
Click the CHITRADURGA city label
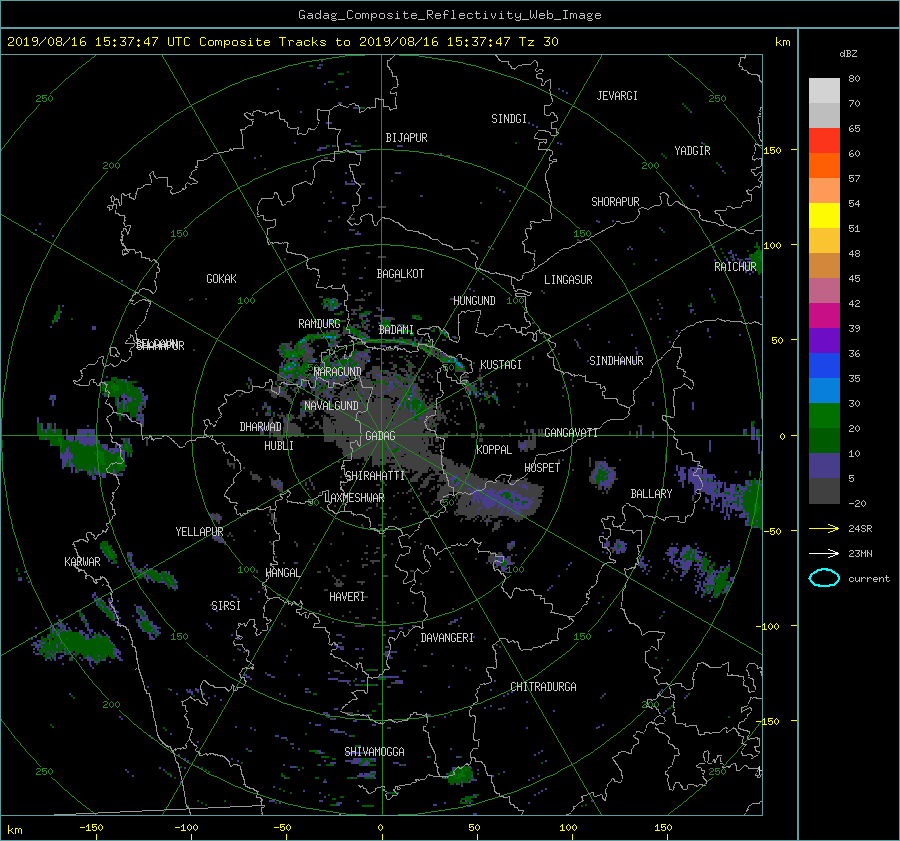pyautogui.click(x=543, y=687)
